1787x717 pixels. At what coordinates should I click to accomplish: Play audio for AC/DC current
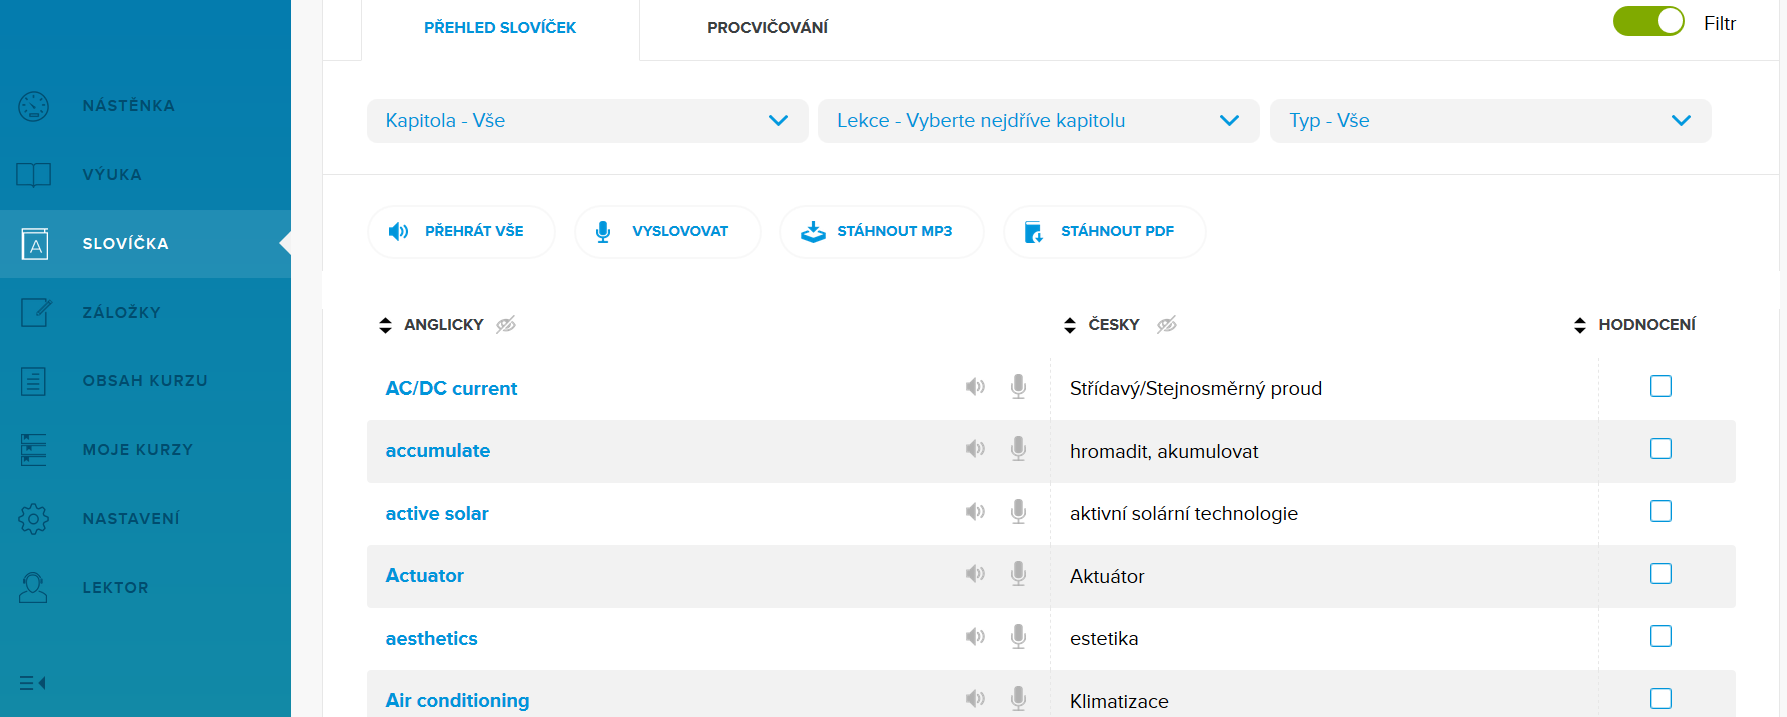pyautogui.click(x=975, y=387)
